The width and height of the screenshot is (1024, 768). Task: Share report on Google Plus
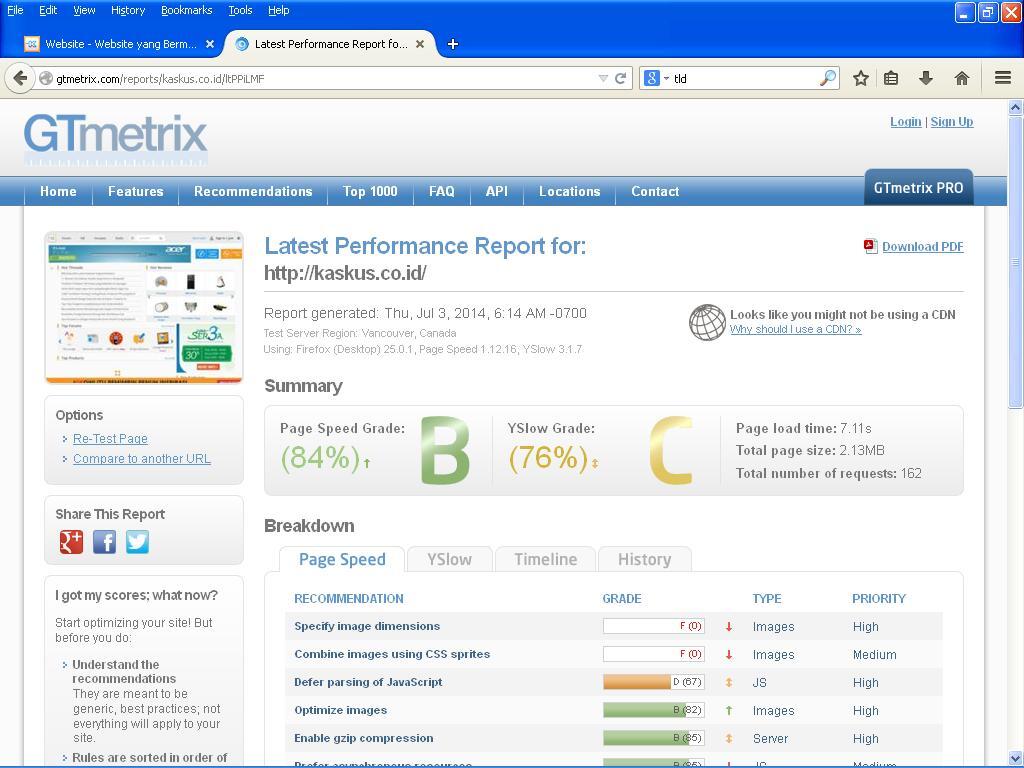point(71,542)
